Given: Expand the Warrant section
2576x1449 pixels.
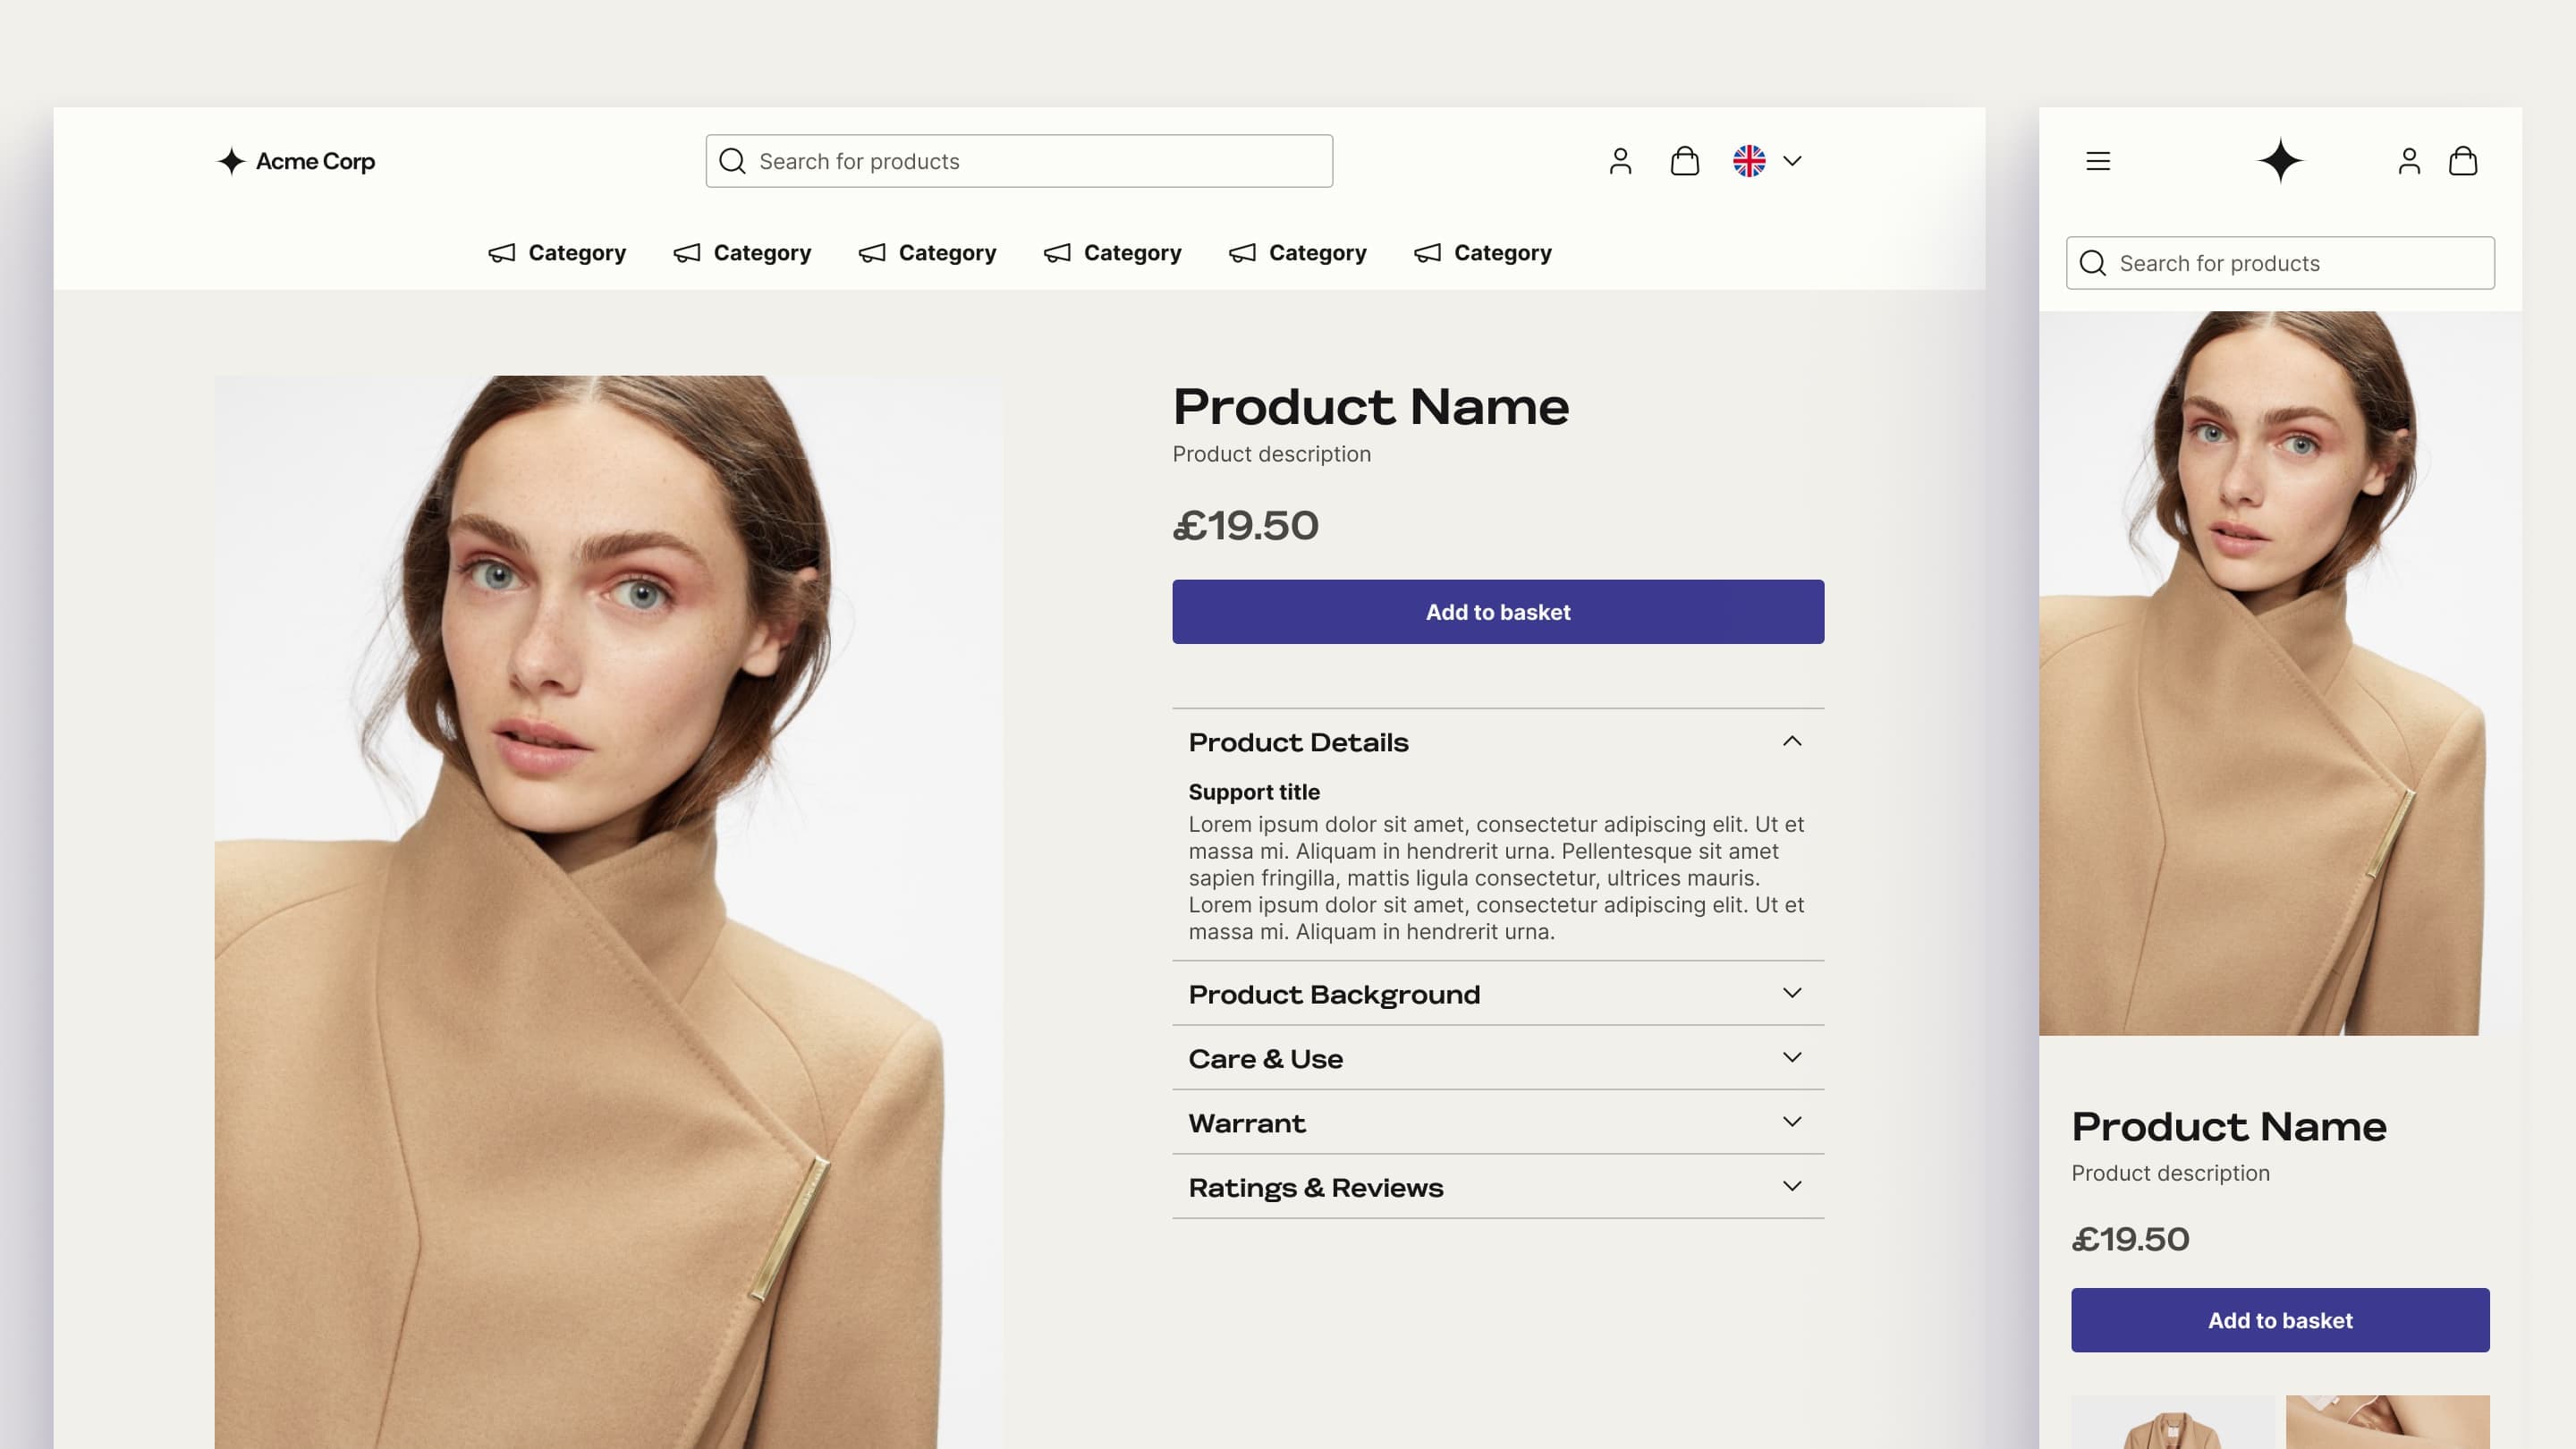Looking at the screenshot, I should click(1791, 1122).
